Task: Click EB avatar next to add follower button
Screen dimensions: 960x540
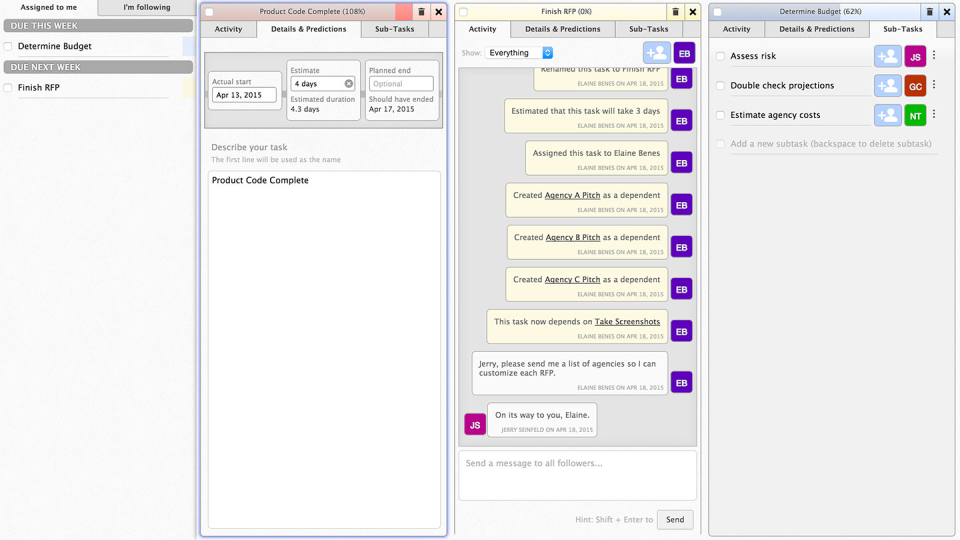Action: point(684,53)
